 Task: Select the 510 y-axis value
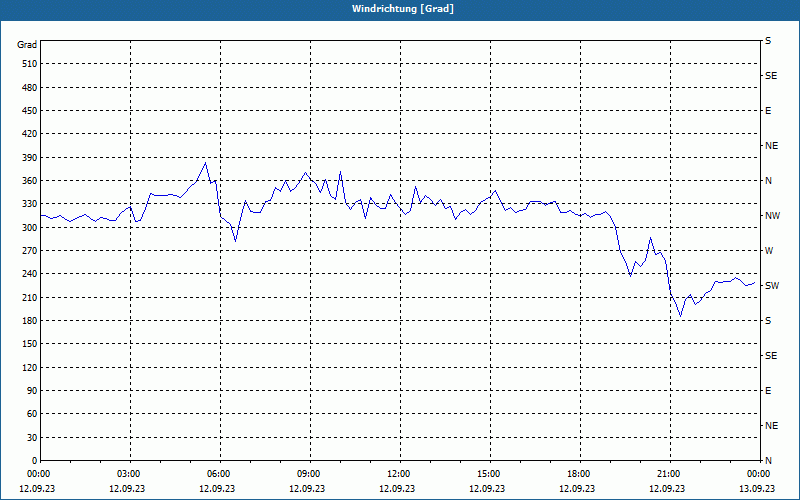[x=29, y=64]
